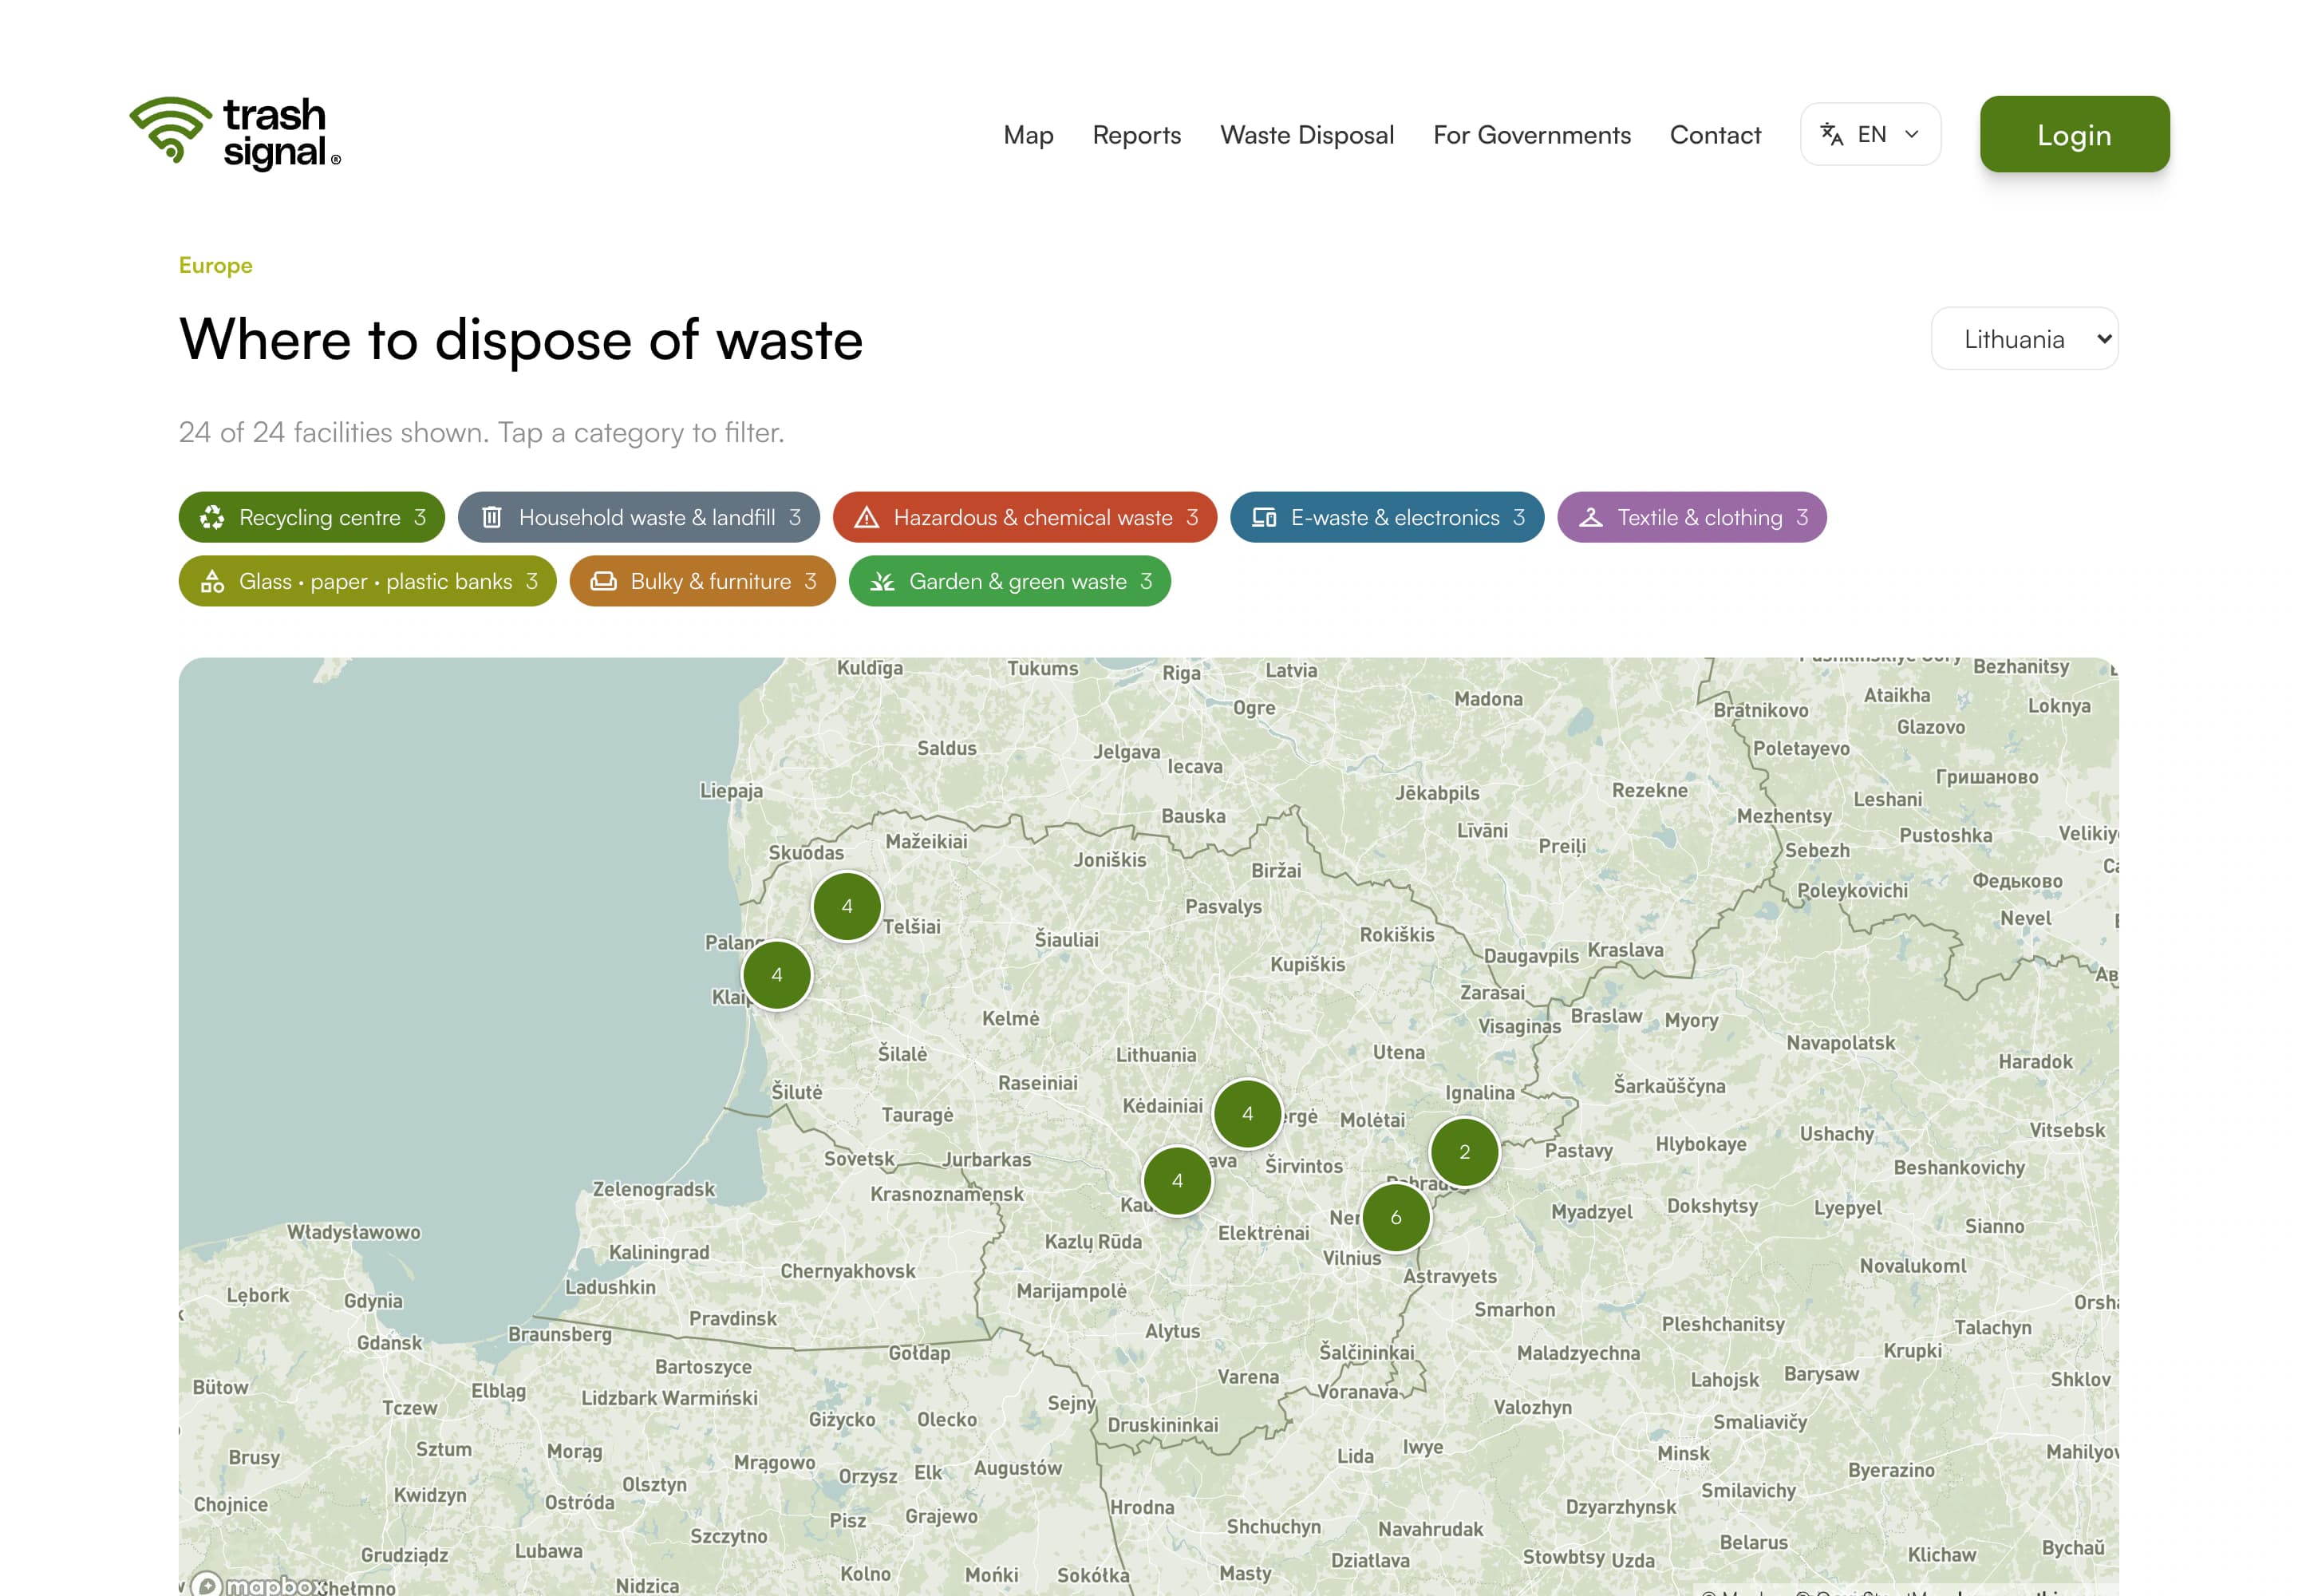Toggle Garden & green waste filter

click(1009, 581)
